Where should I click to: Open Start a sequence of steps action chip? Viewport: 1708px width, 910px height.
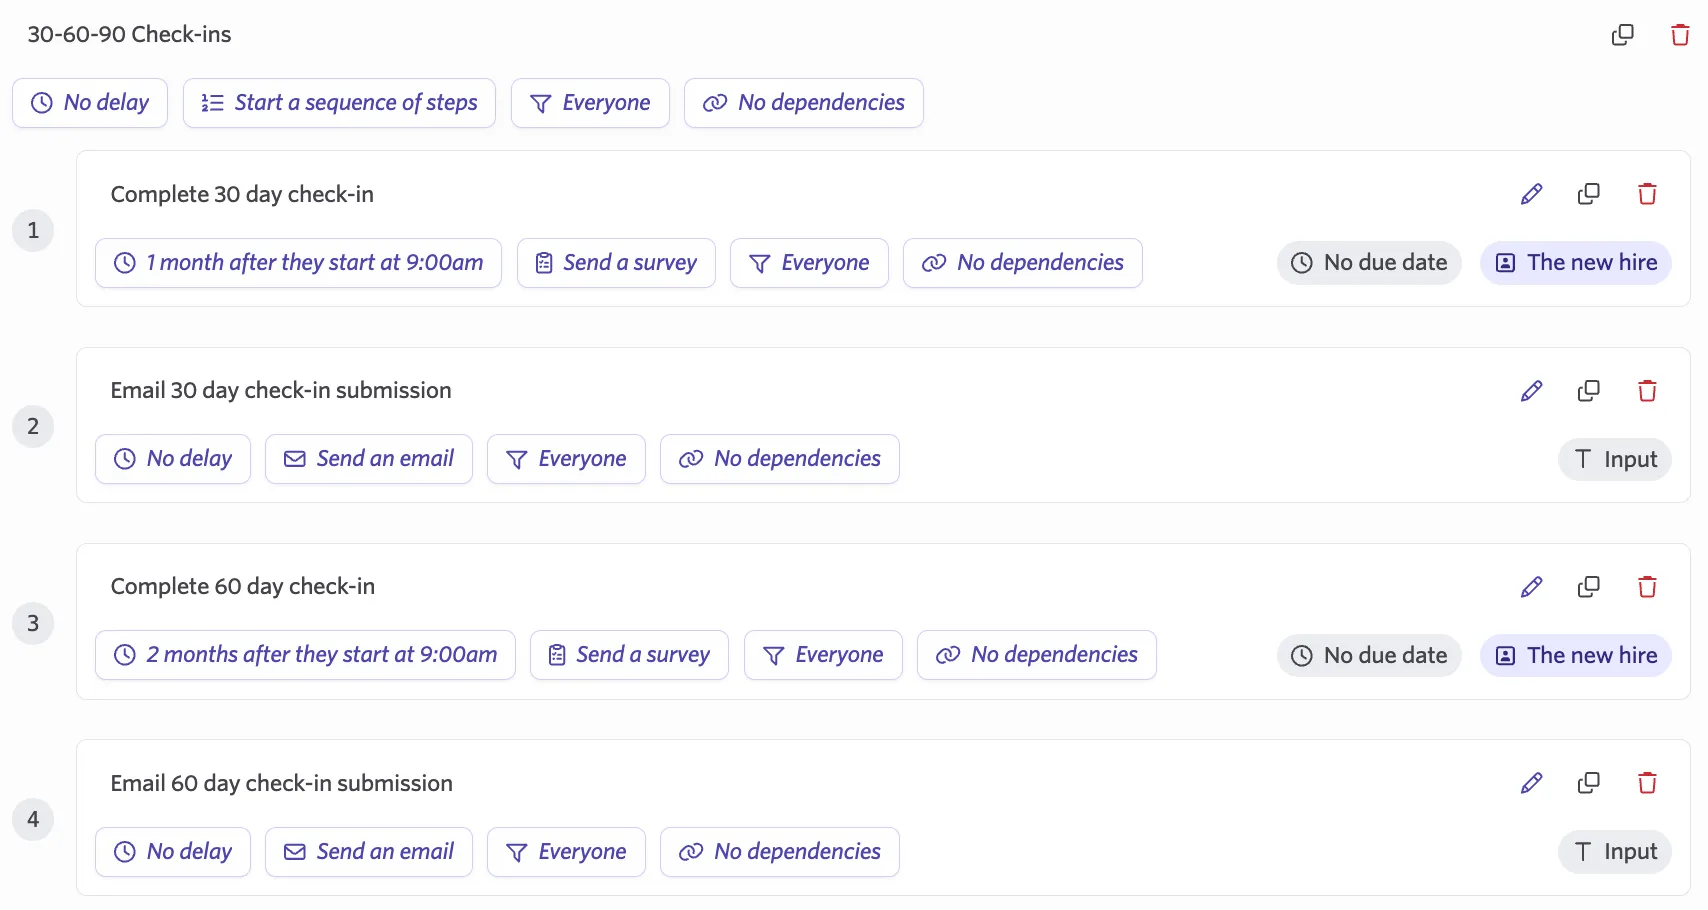click(x=339, y=103)
